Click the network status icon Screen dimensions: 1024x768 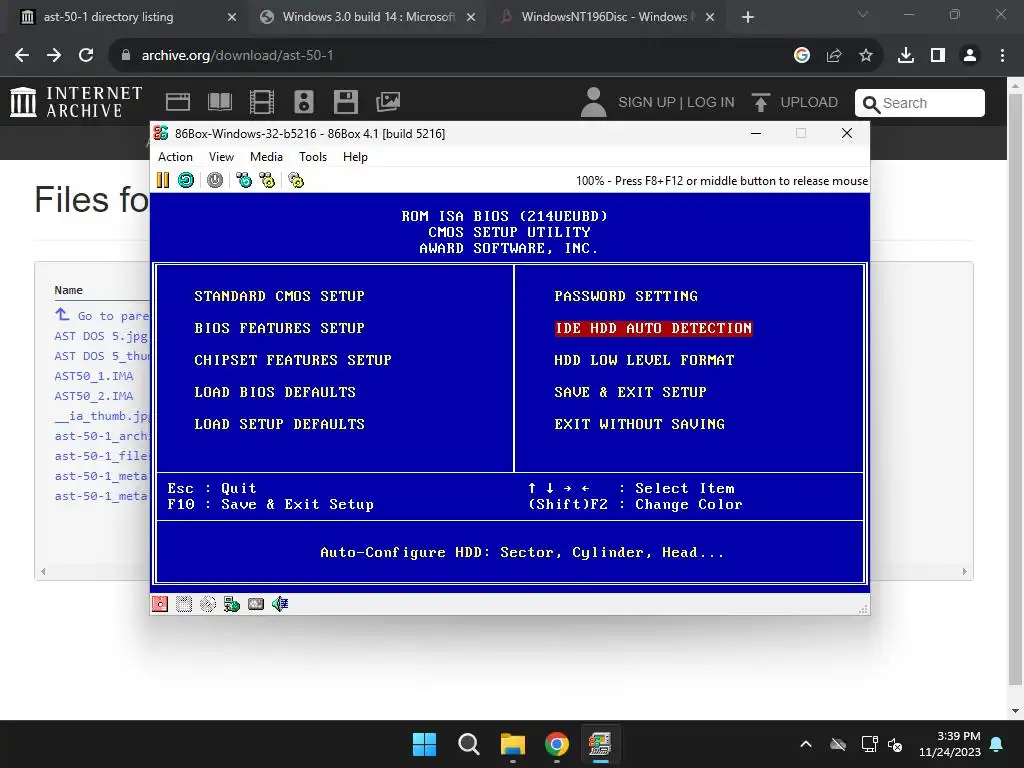click(232, 604)
